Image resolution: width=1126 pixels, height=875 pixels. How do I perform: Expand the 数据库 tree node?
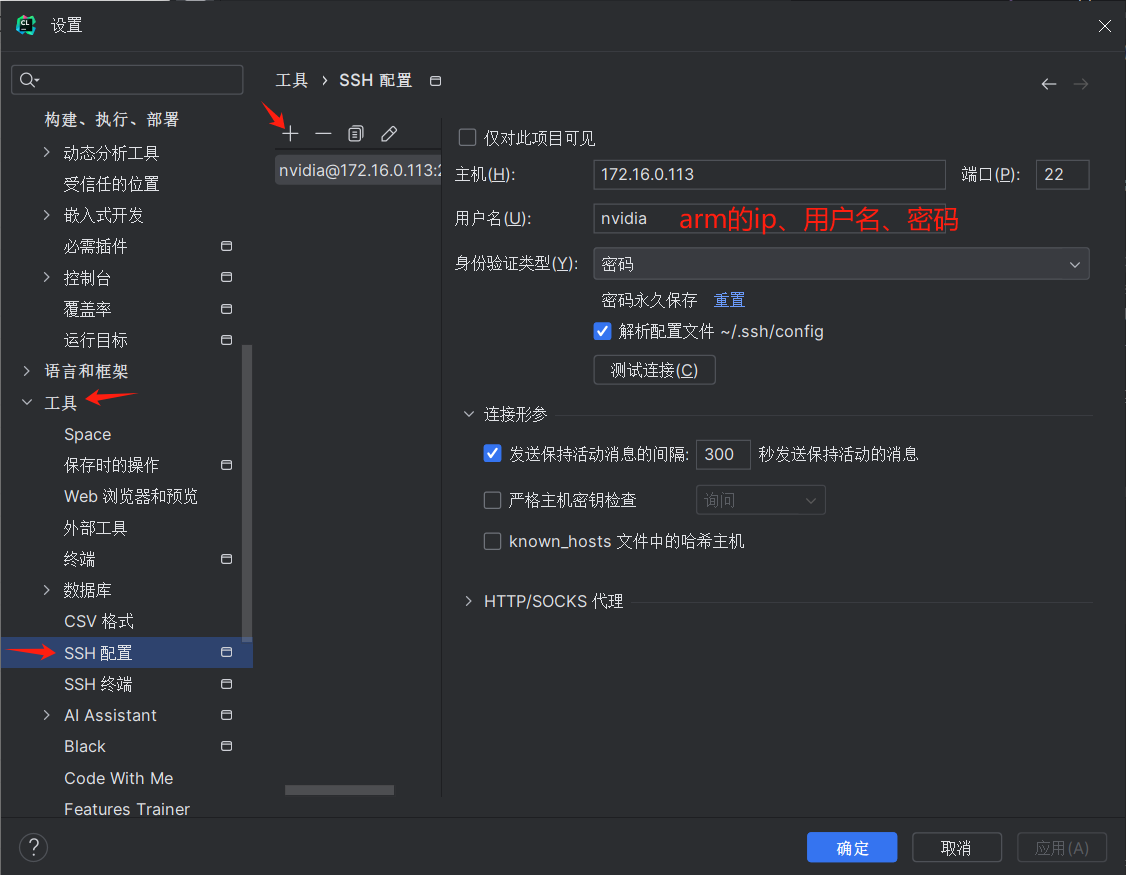coord(47,591)
